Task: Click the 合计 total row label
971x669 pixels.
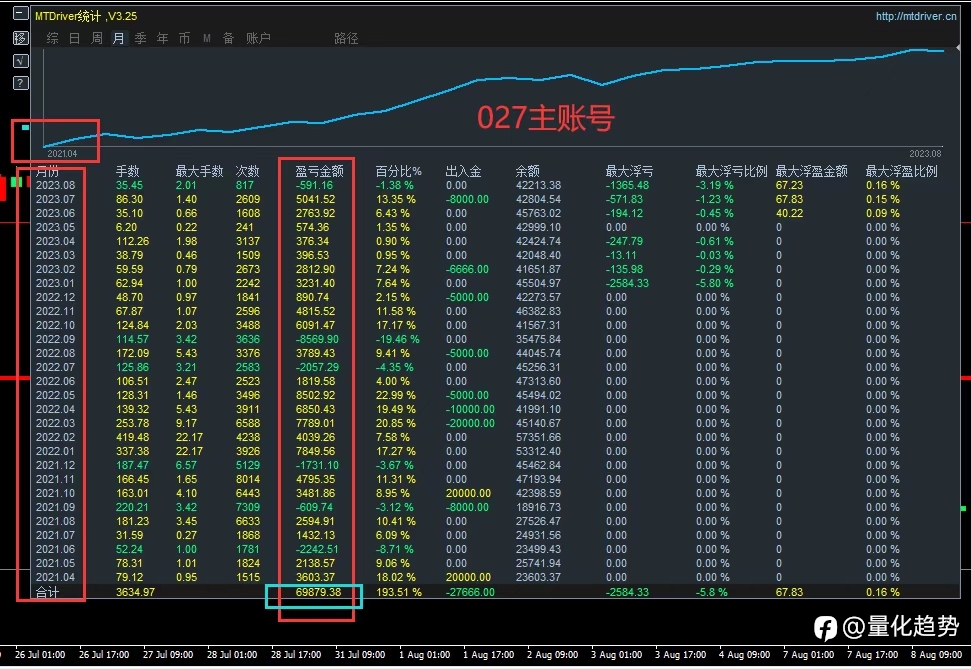Action: [x=47, y=592]
